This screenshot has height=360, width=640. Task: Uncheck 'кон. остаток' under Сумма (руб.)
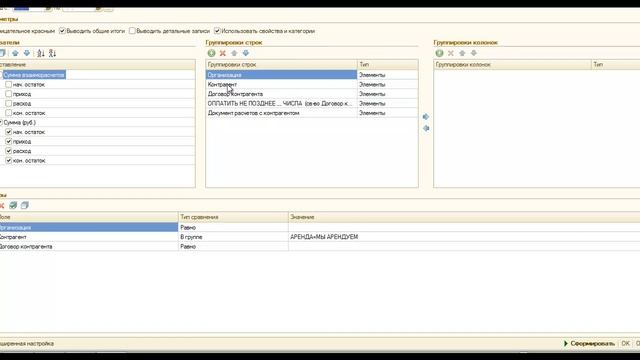(9, 160)
